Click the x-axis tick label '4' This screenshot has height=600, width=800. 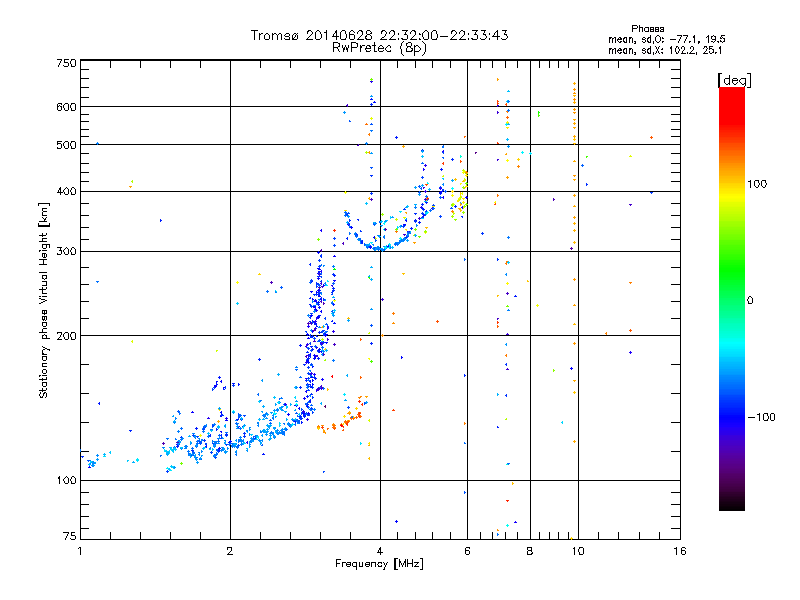coord(380,551)
